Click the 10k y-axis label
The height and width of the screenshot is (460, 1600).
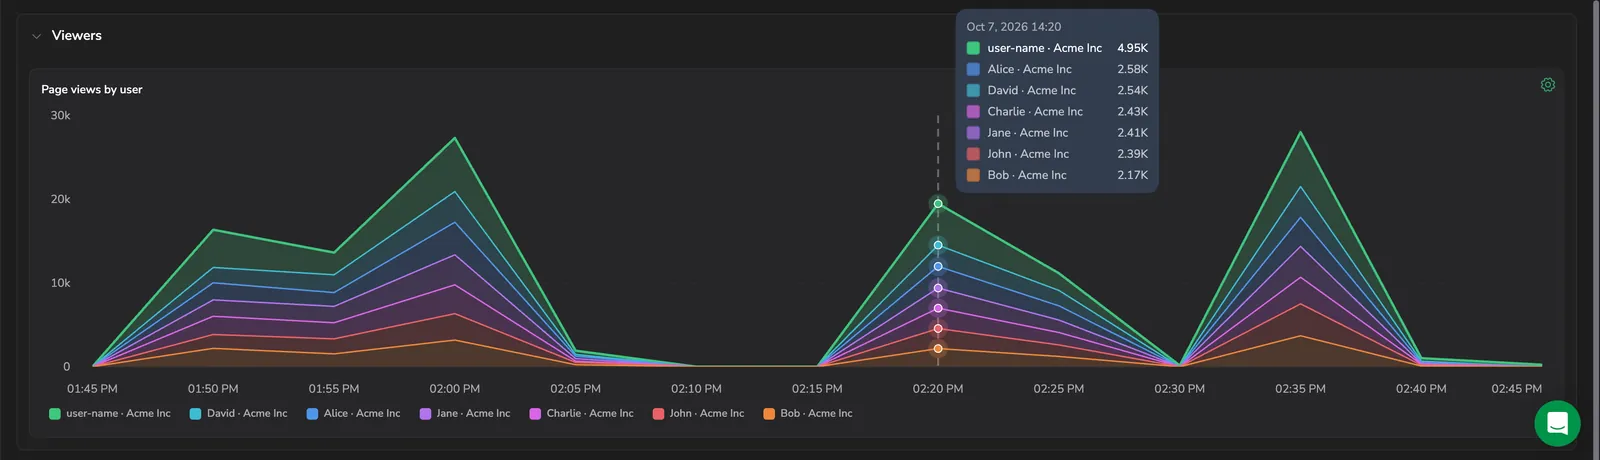[60, 283]
